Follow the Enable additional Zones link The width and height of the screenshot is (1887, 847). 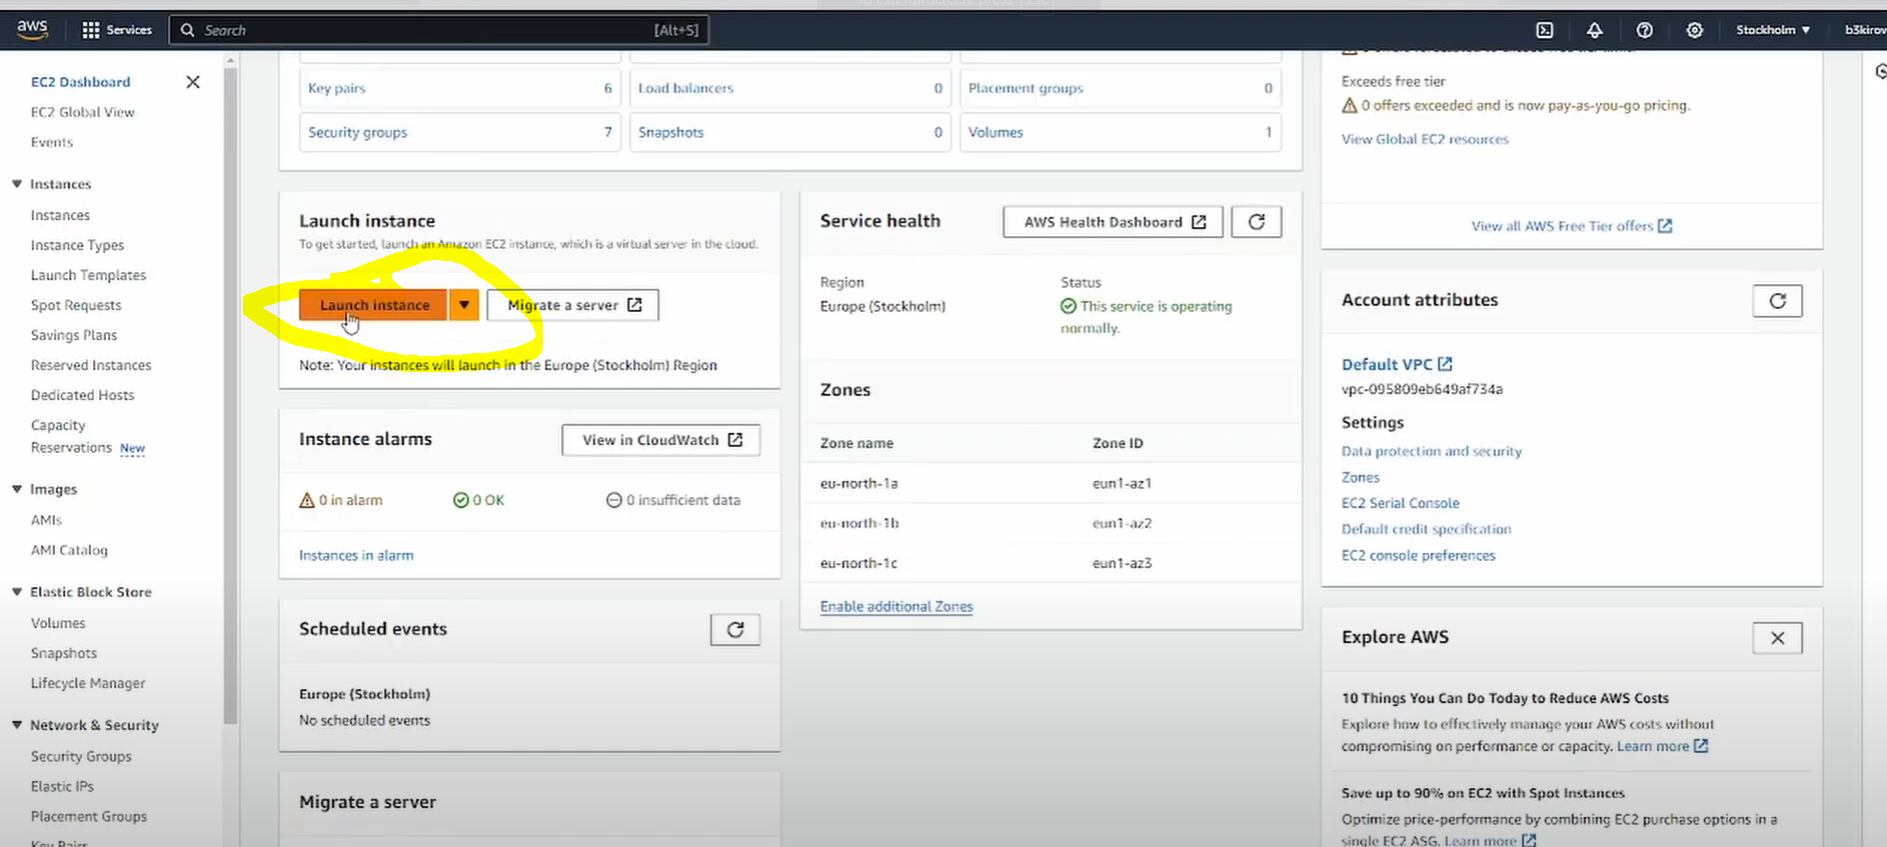pos(896,606)
